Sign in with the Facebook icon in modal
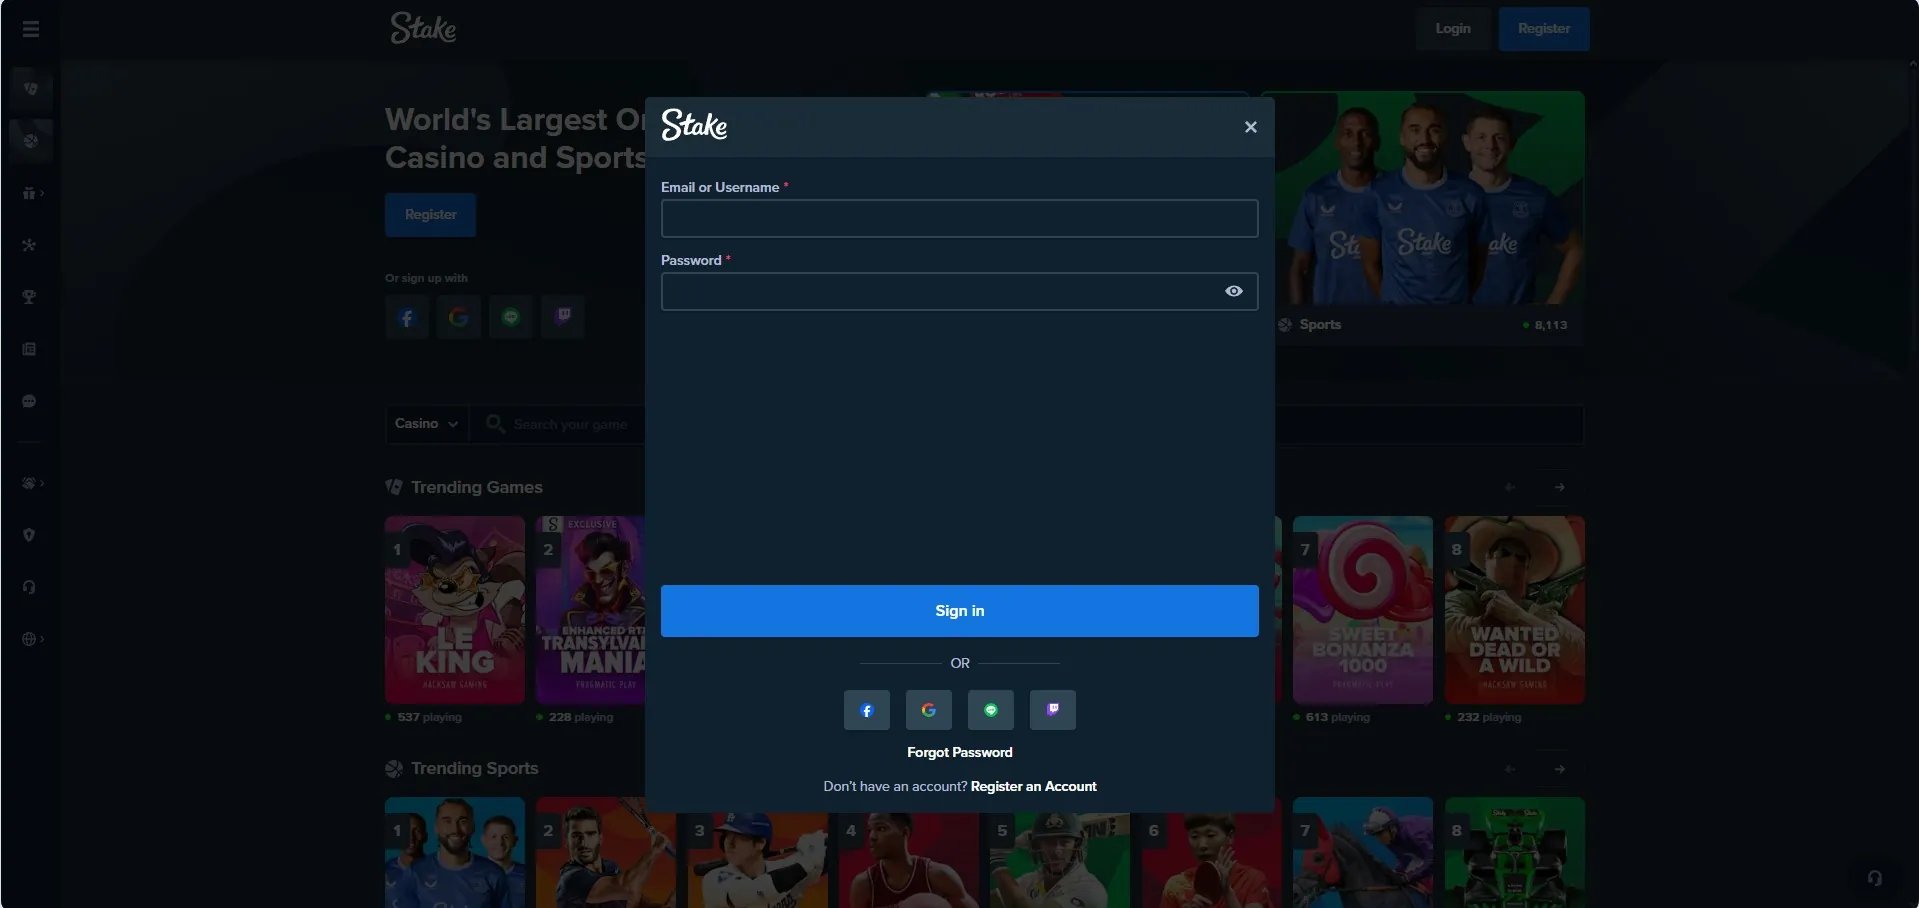 pyautogui.click(x=866, y=710)
